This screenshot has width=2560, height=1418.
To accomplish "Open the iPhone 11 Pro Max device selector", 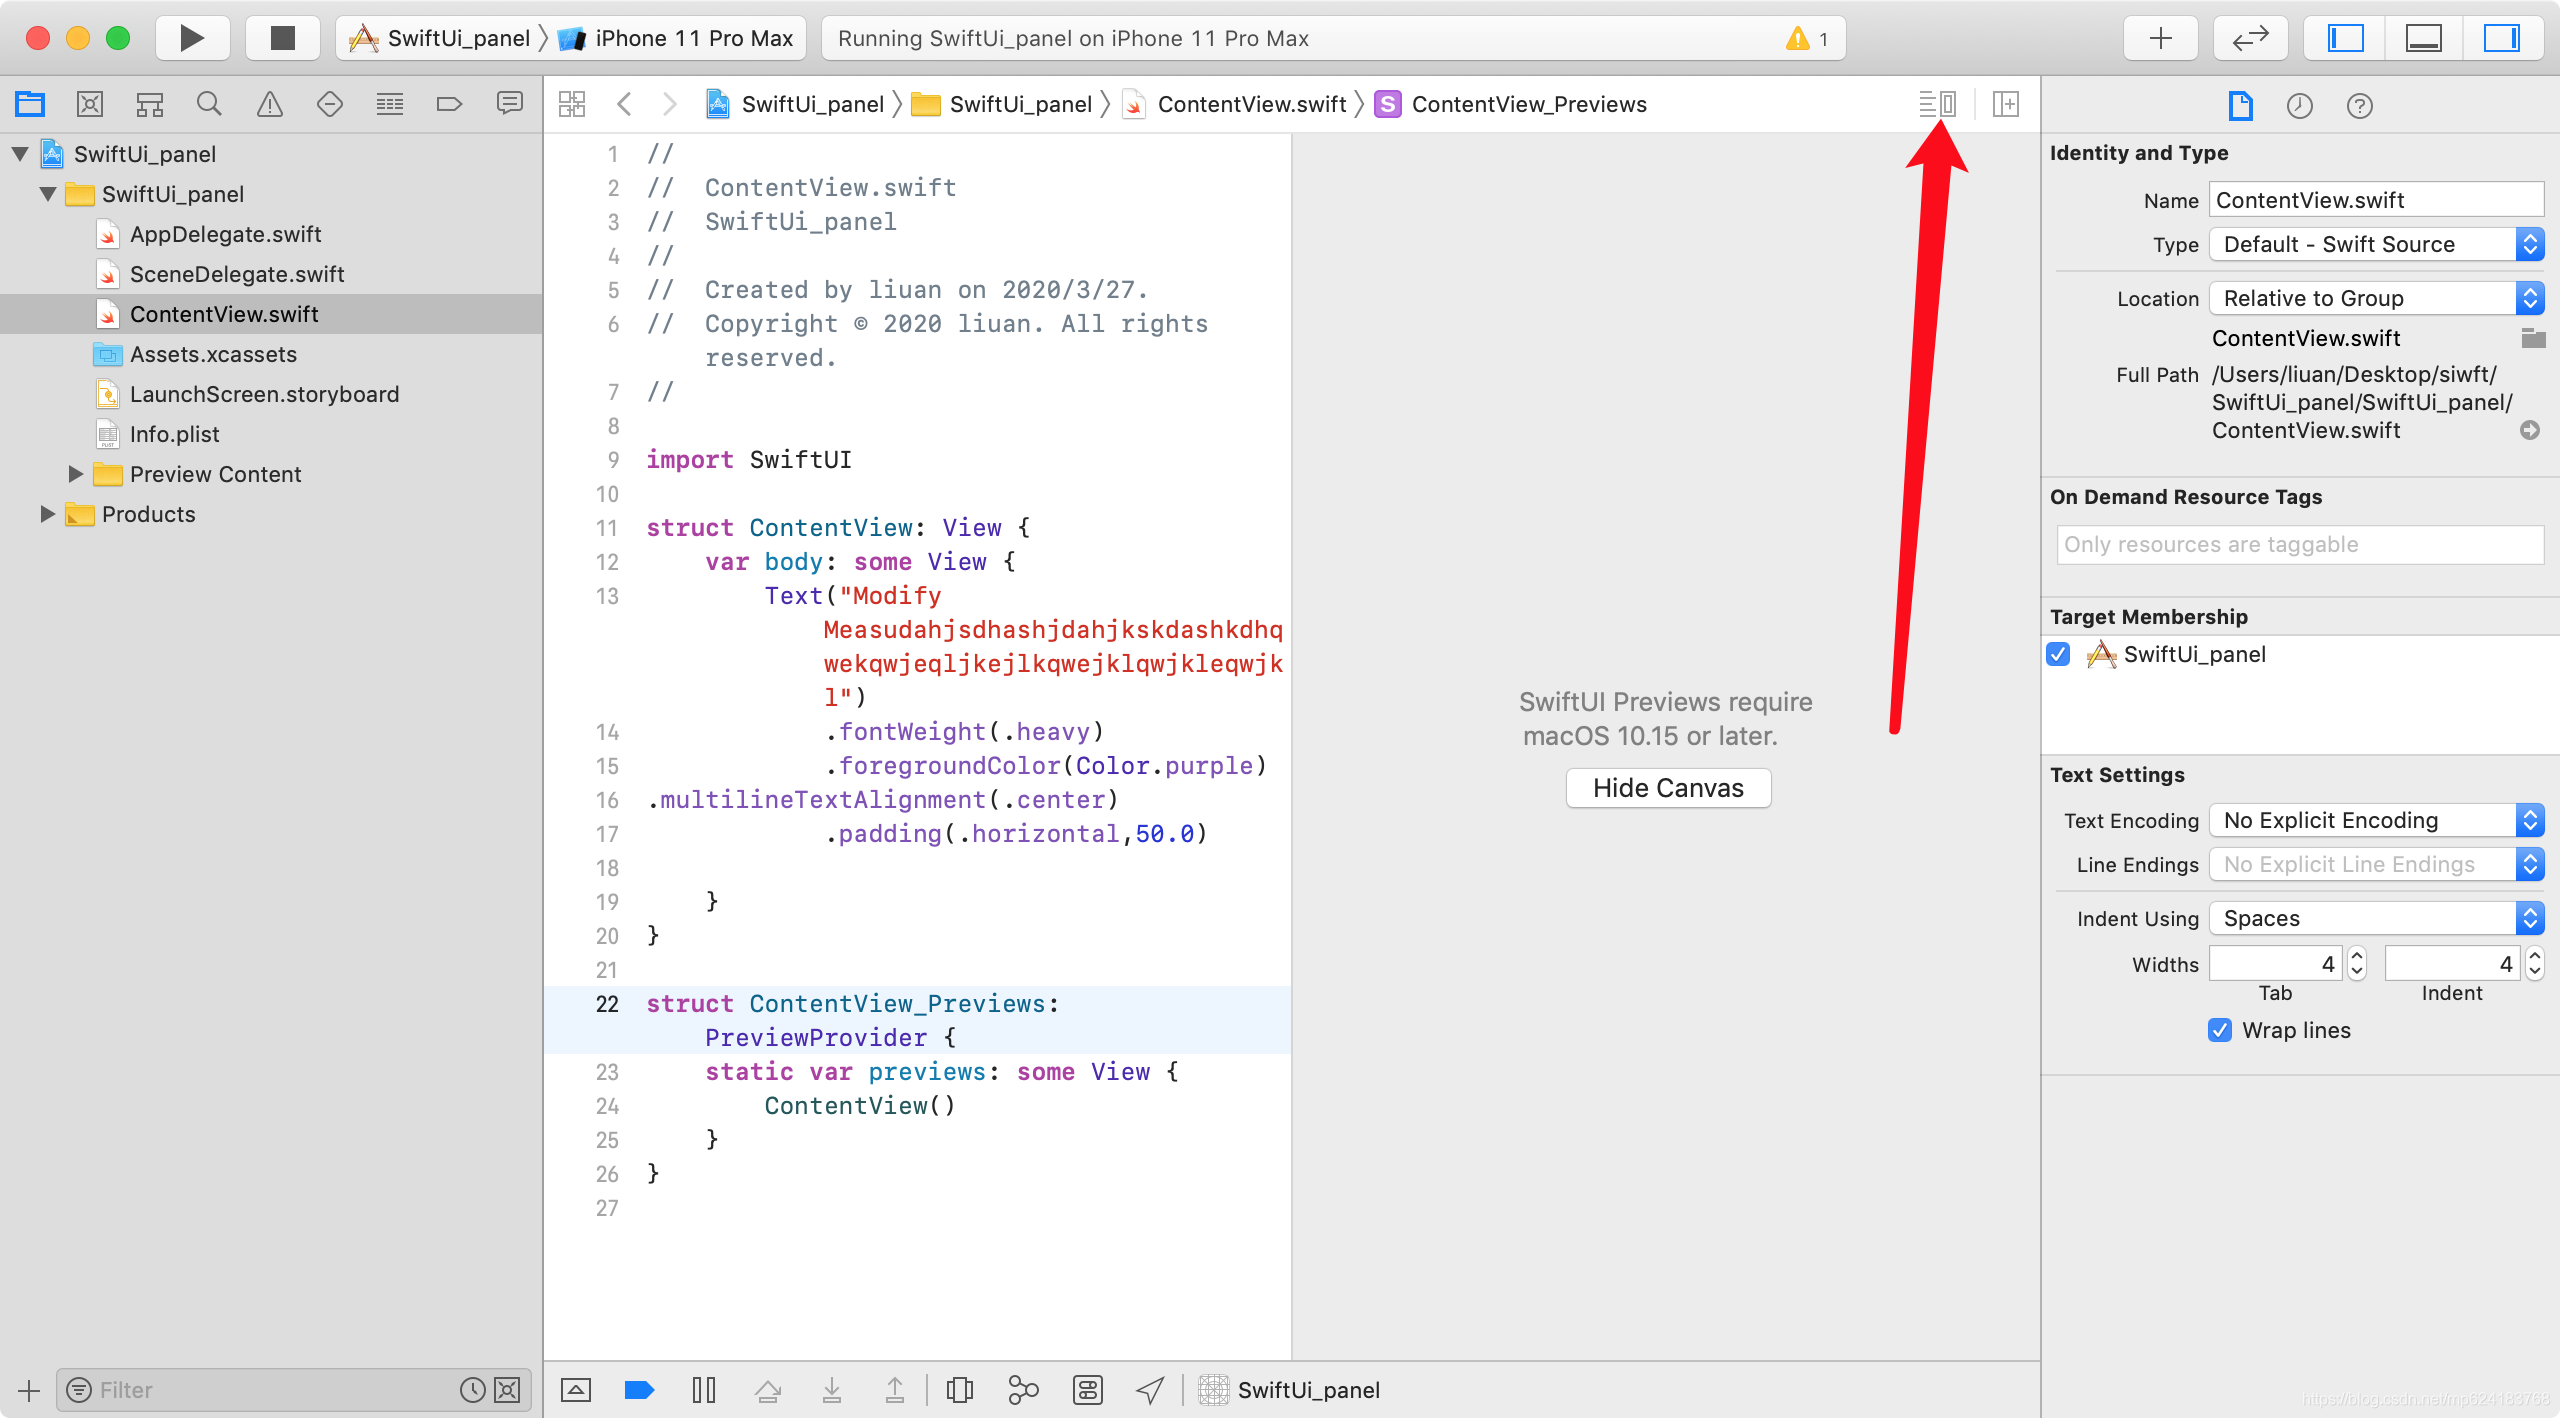I will tap(676, 38).
